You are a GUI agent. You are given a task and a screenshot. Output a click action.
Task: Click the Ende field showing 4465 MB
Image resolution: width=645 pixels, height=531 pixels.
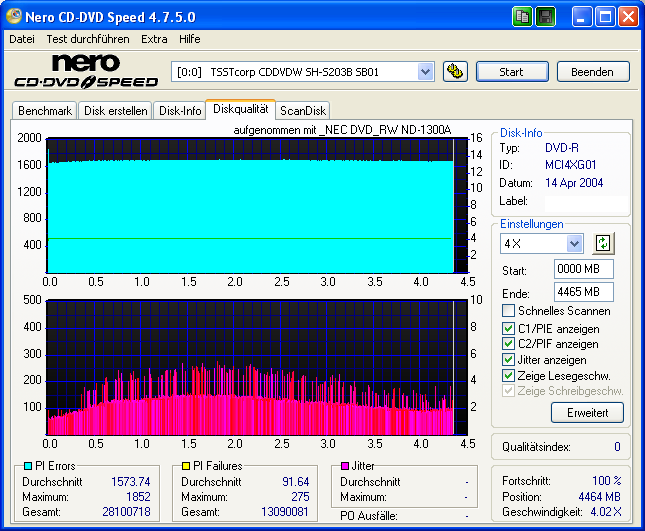(x=583, y=292)
